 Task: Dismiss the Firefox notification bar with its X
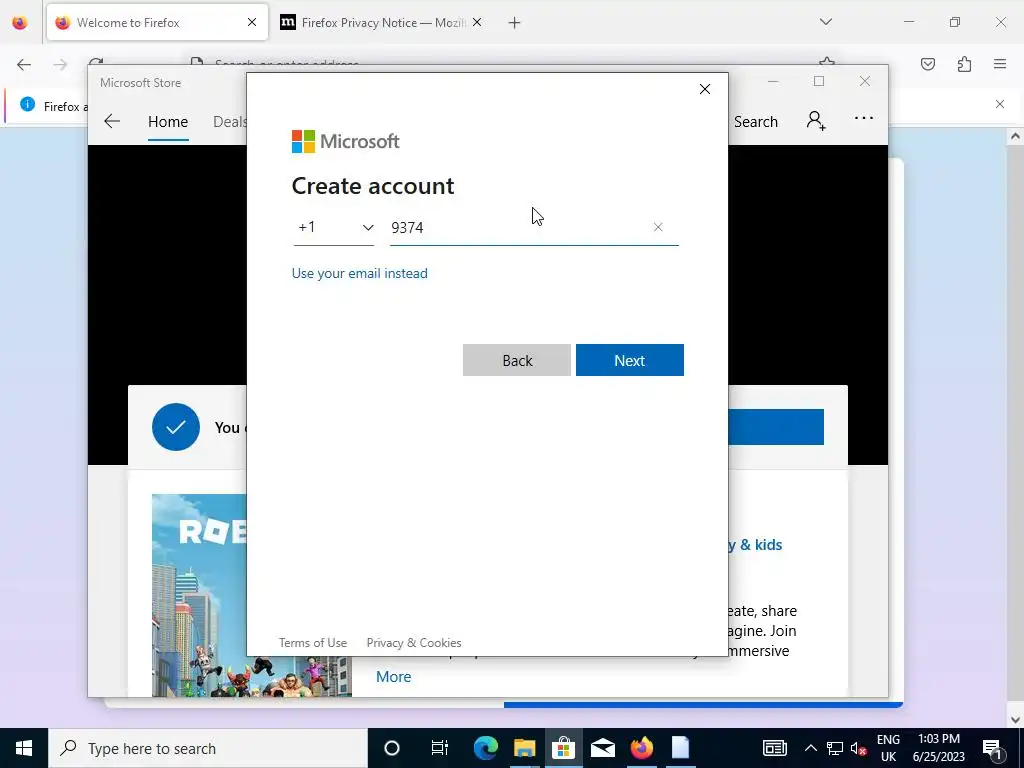point(1000,104)
